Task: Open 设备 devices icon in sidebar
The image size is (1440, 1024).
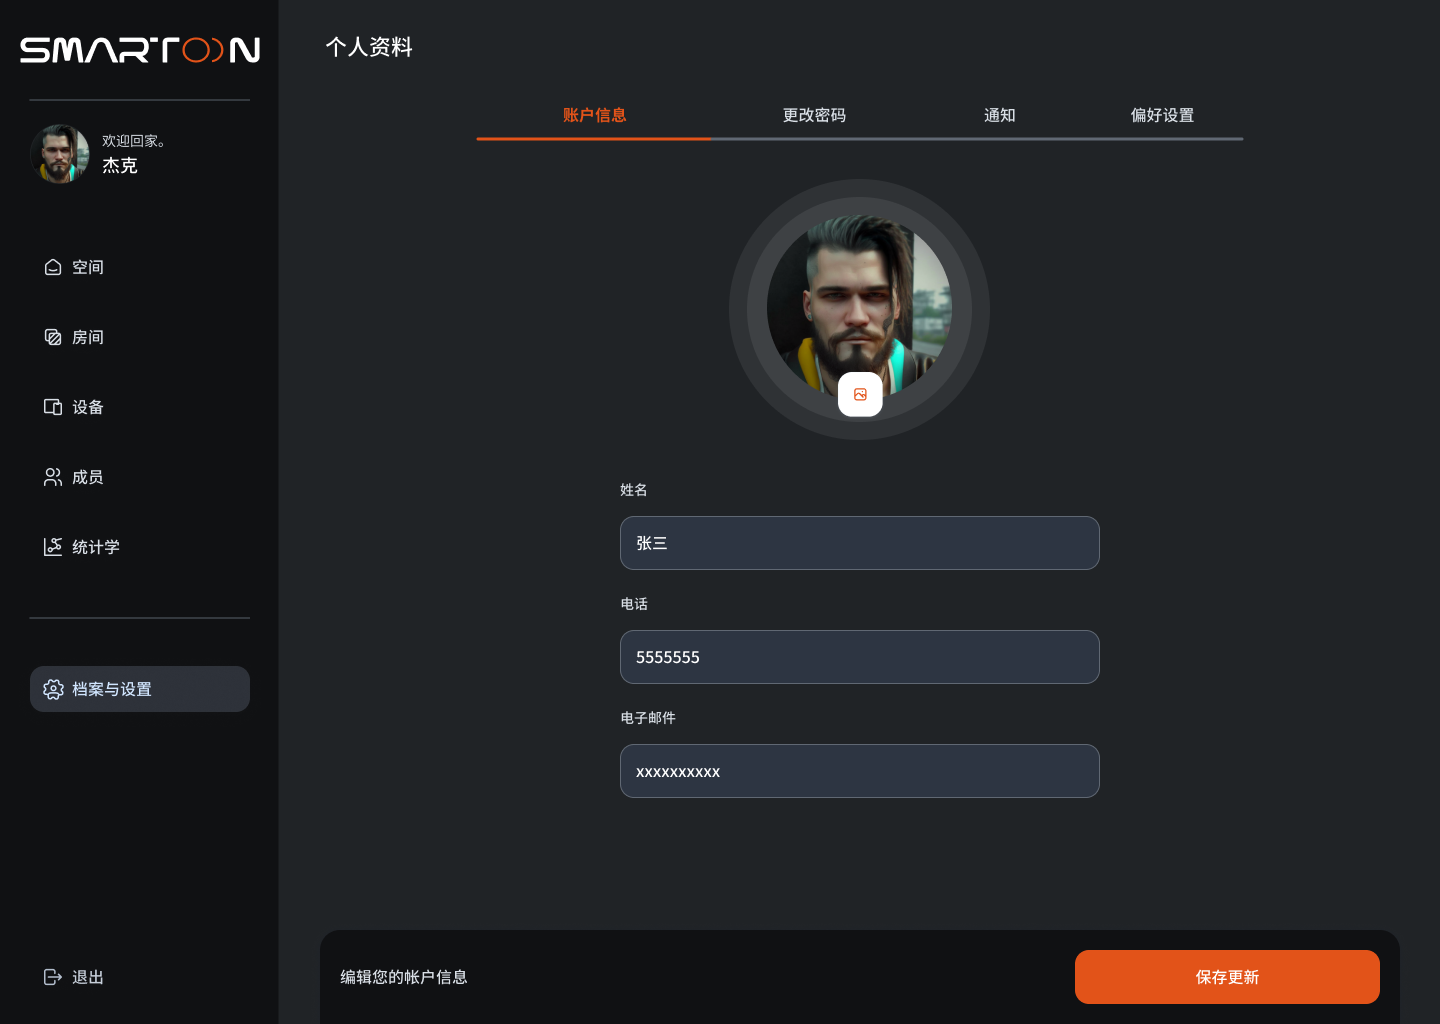Action: pos(53,407)
